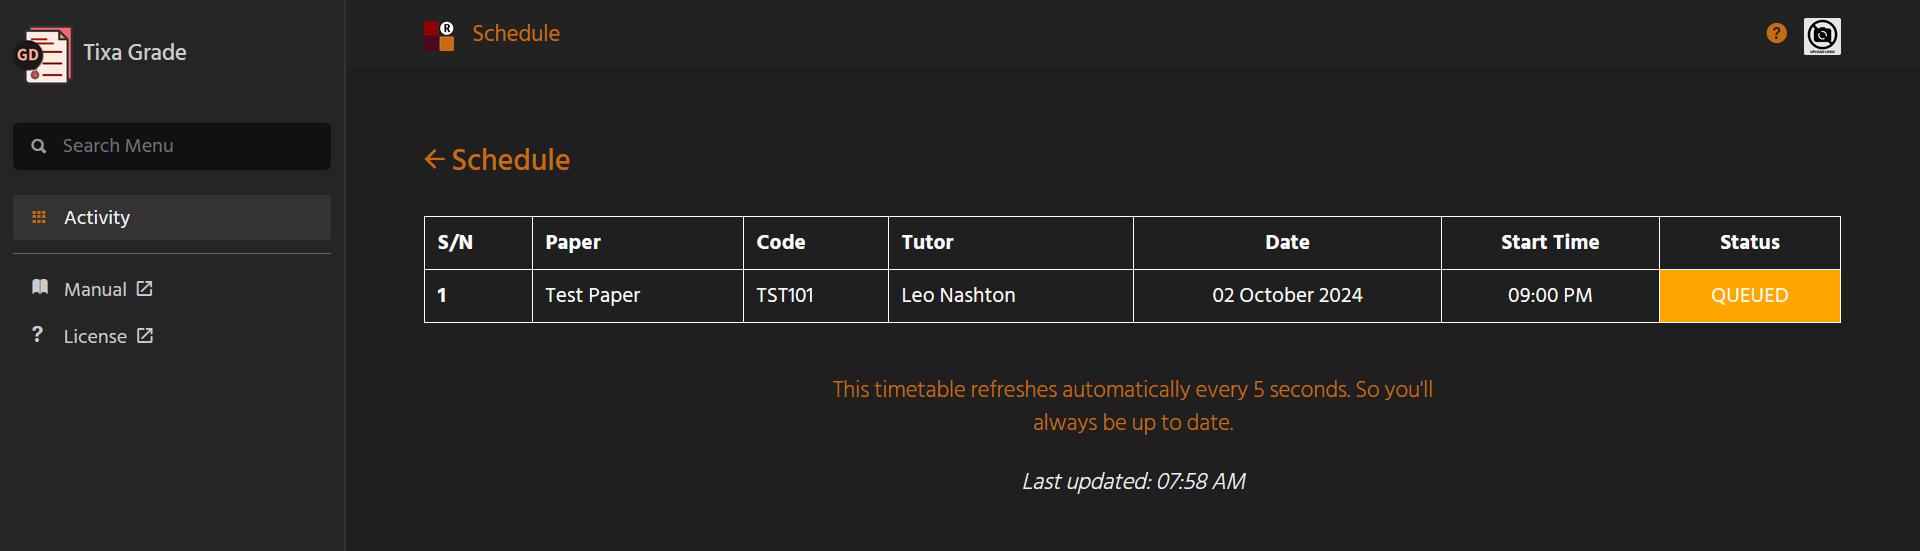Click the Activity grid icon in sidebar
This screenshot has width=1920, height=551.
click(39, 217)
